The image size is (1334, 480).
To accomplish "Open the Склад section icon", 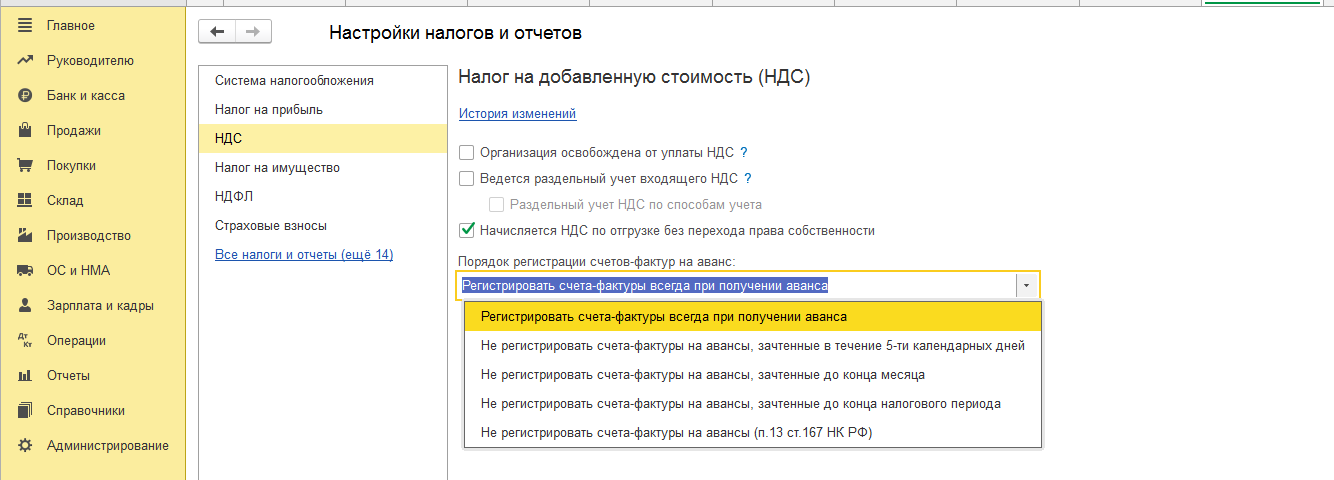I will pos(26,201).
